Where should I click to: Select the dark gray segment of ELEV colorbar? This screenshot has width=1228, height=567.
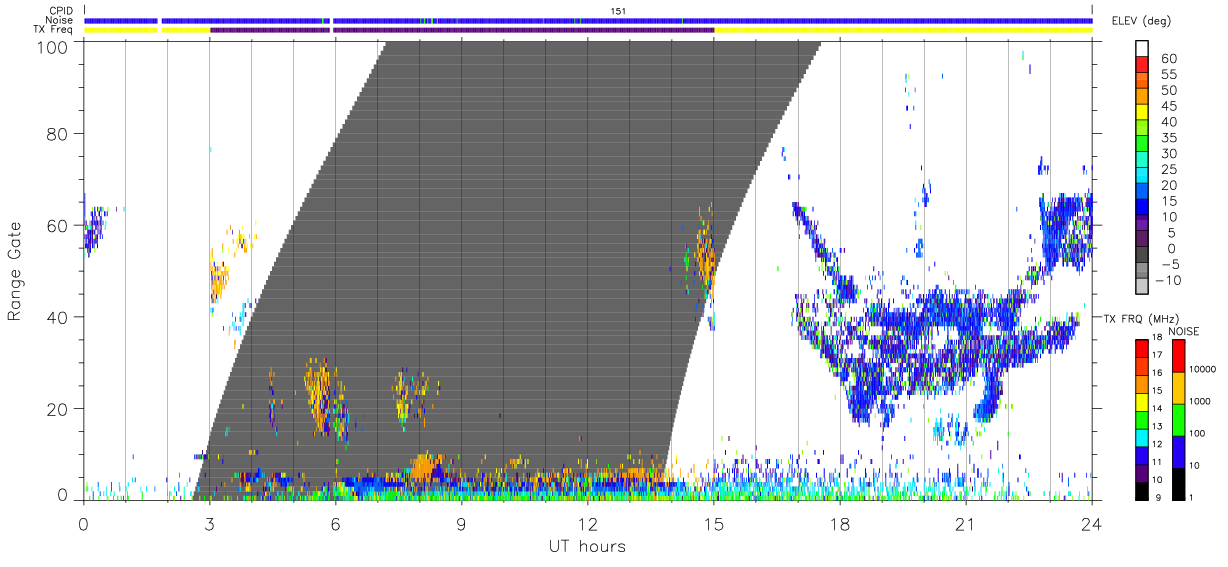click(1143, 256)
